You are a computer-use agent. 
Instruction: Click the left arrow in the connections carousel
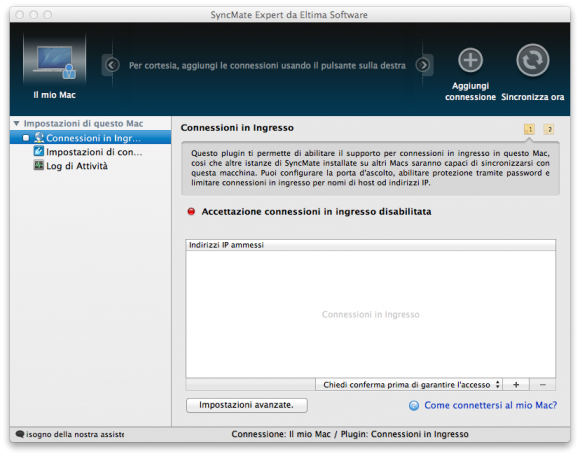(x=112, y=65)
